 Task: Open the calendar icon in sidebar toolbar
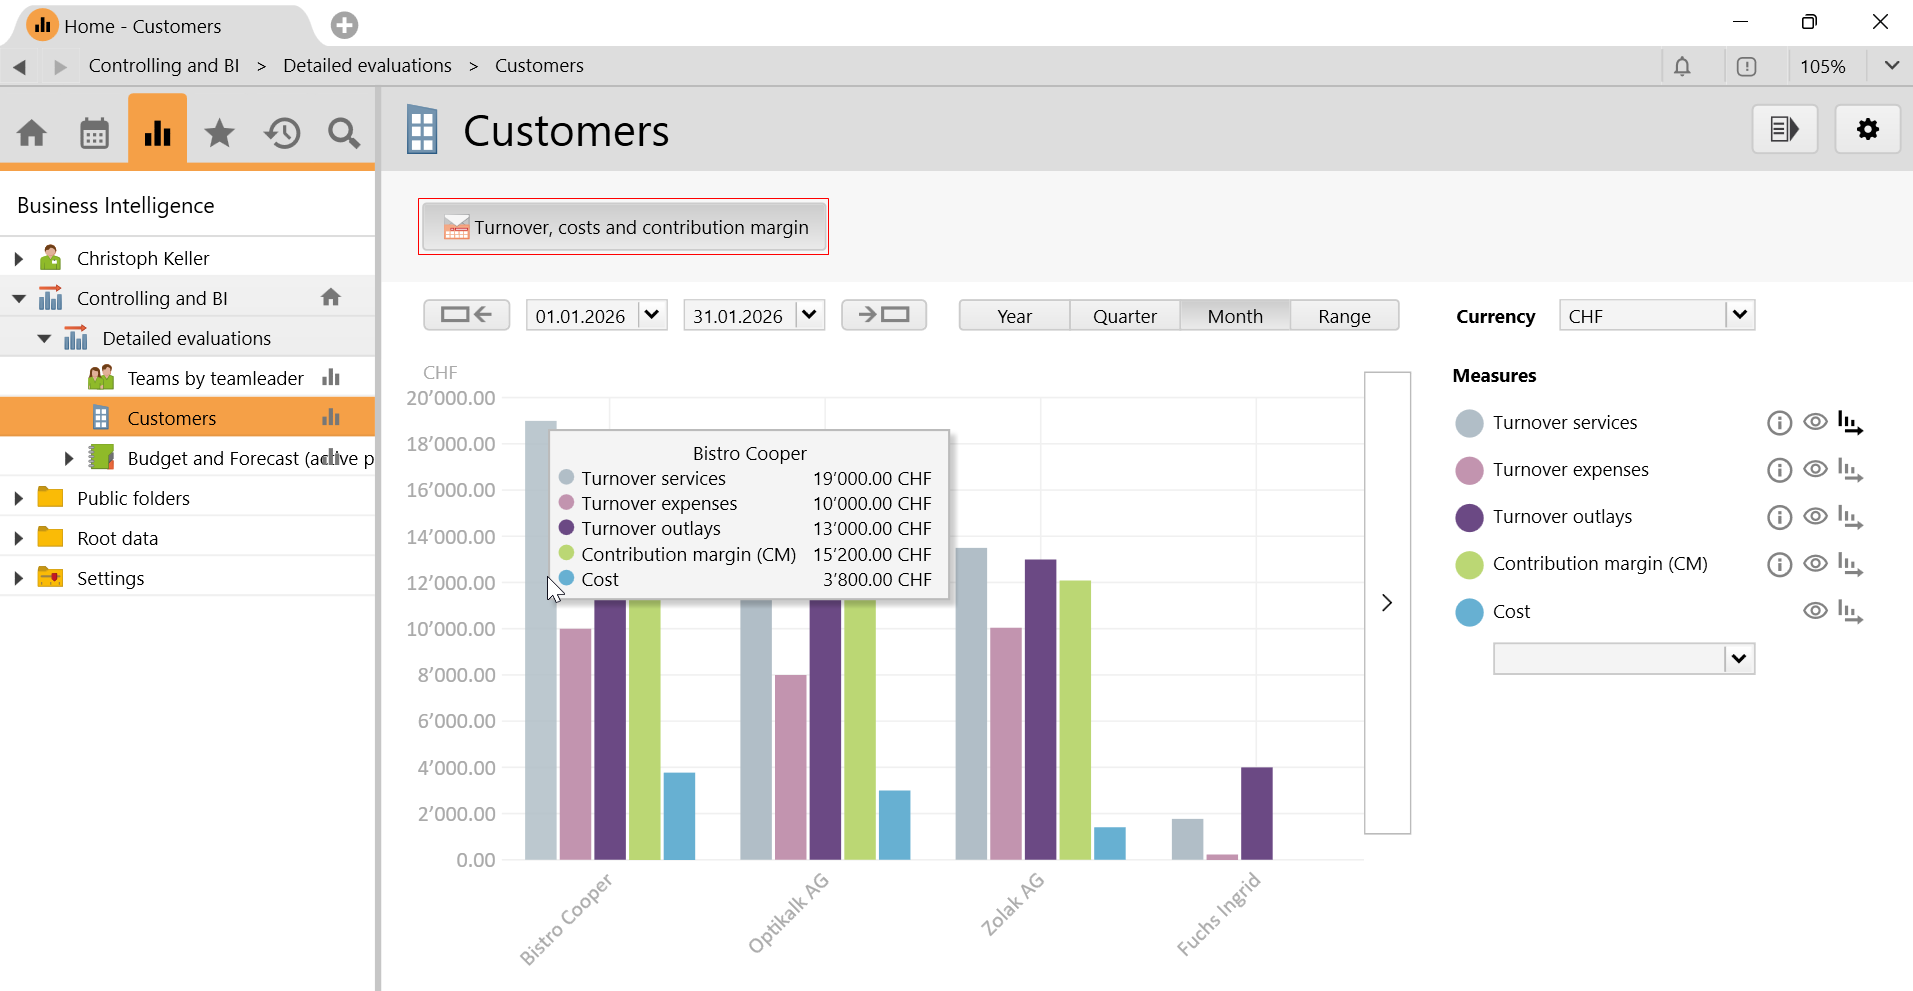94,133
